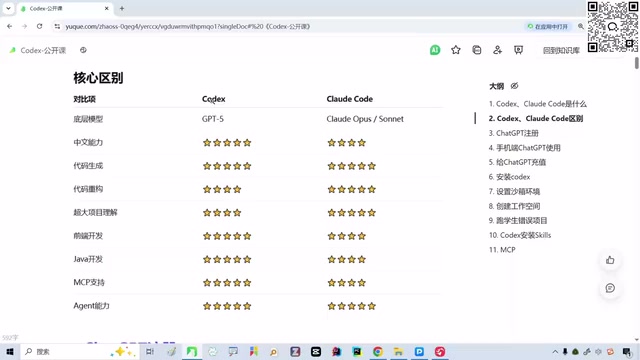Open the Codex-公开课 document title link
Screen dimensions: 640x360
pyautogui.click(x=43, y=50)
